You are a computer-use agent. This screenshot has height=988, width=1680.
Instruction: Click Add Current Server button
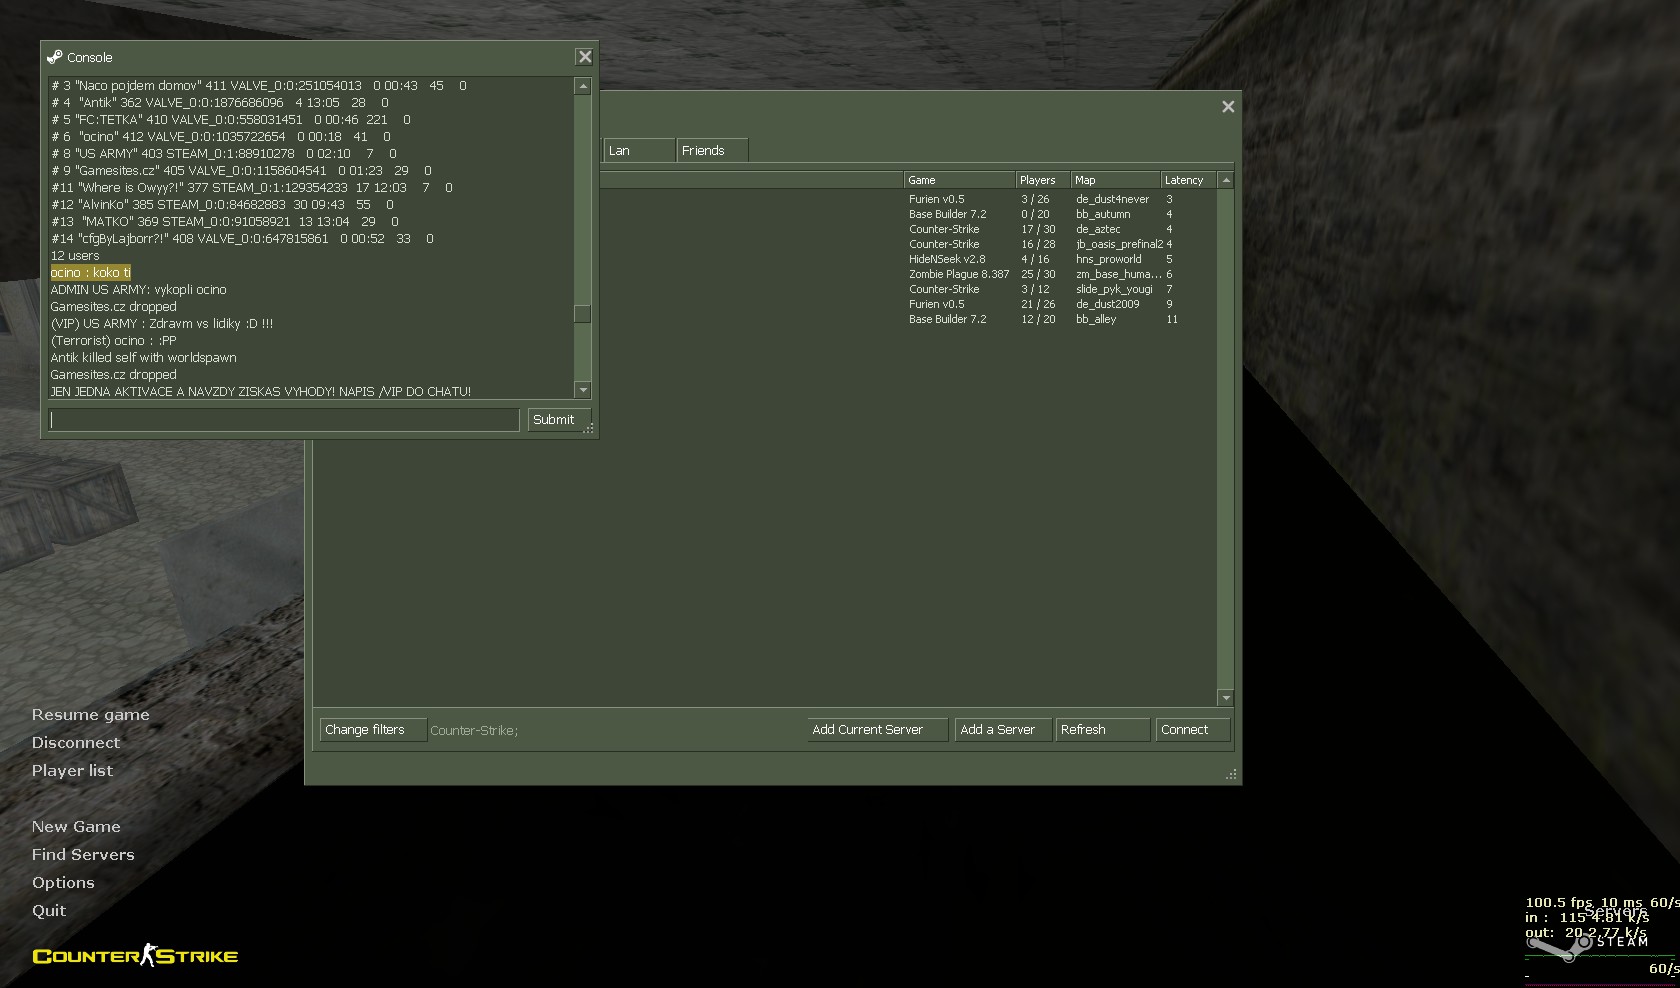[x=877, y=730]
